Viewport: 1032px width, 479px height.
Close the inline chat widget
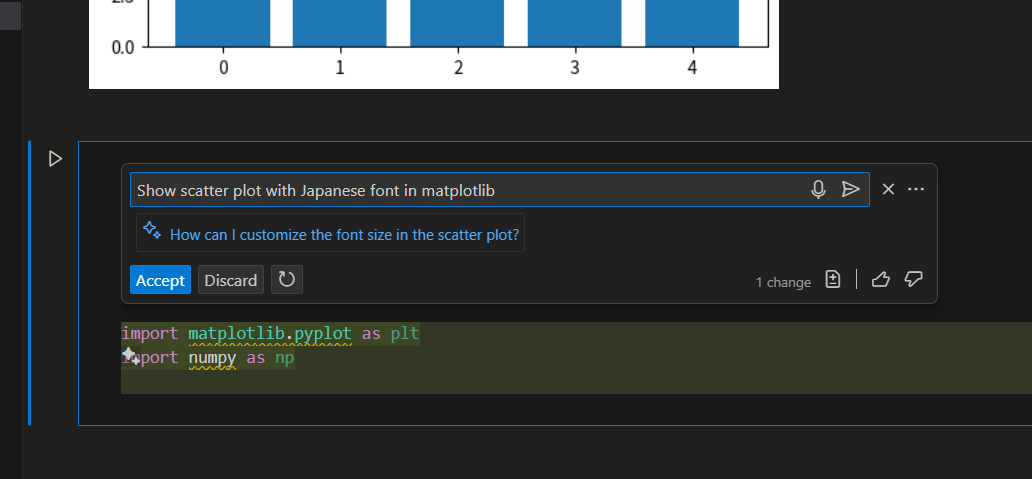click(888, 189)
